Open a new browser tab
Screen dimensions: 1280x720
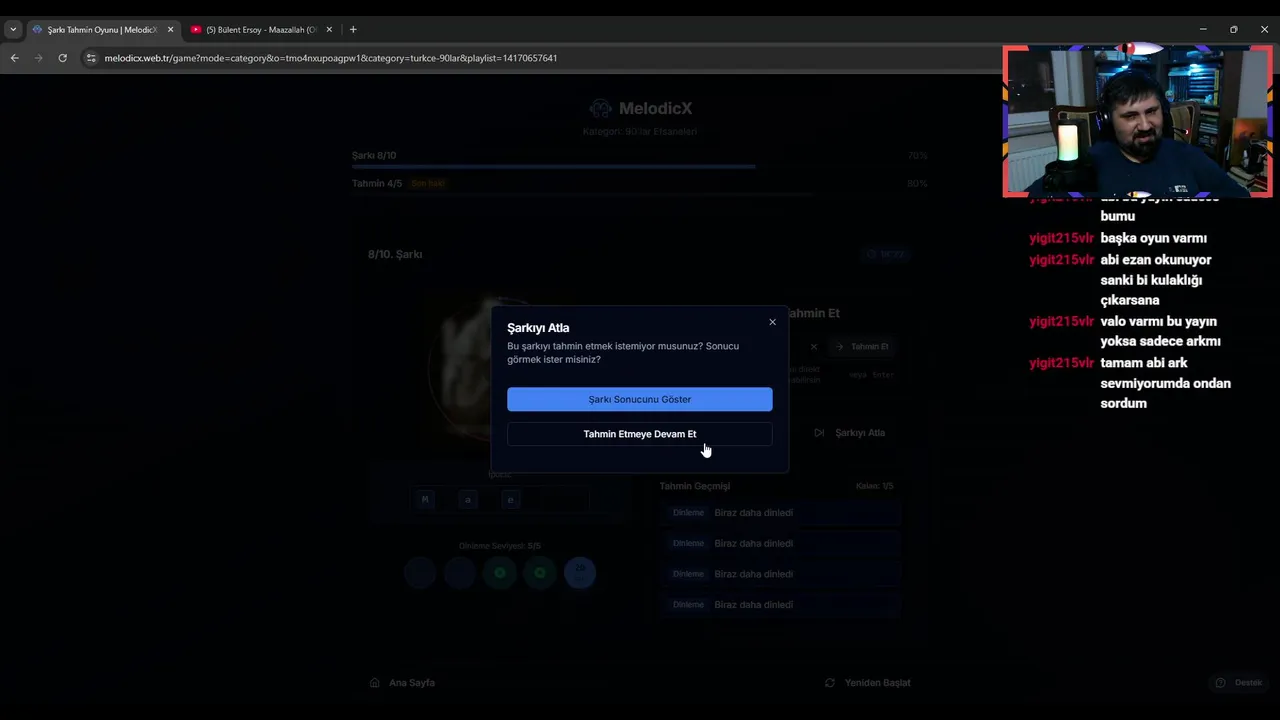pyautogui.click(x=353, y=30)
